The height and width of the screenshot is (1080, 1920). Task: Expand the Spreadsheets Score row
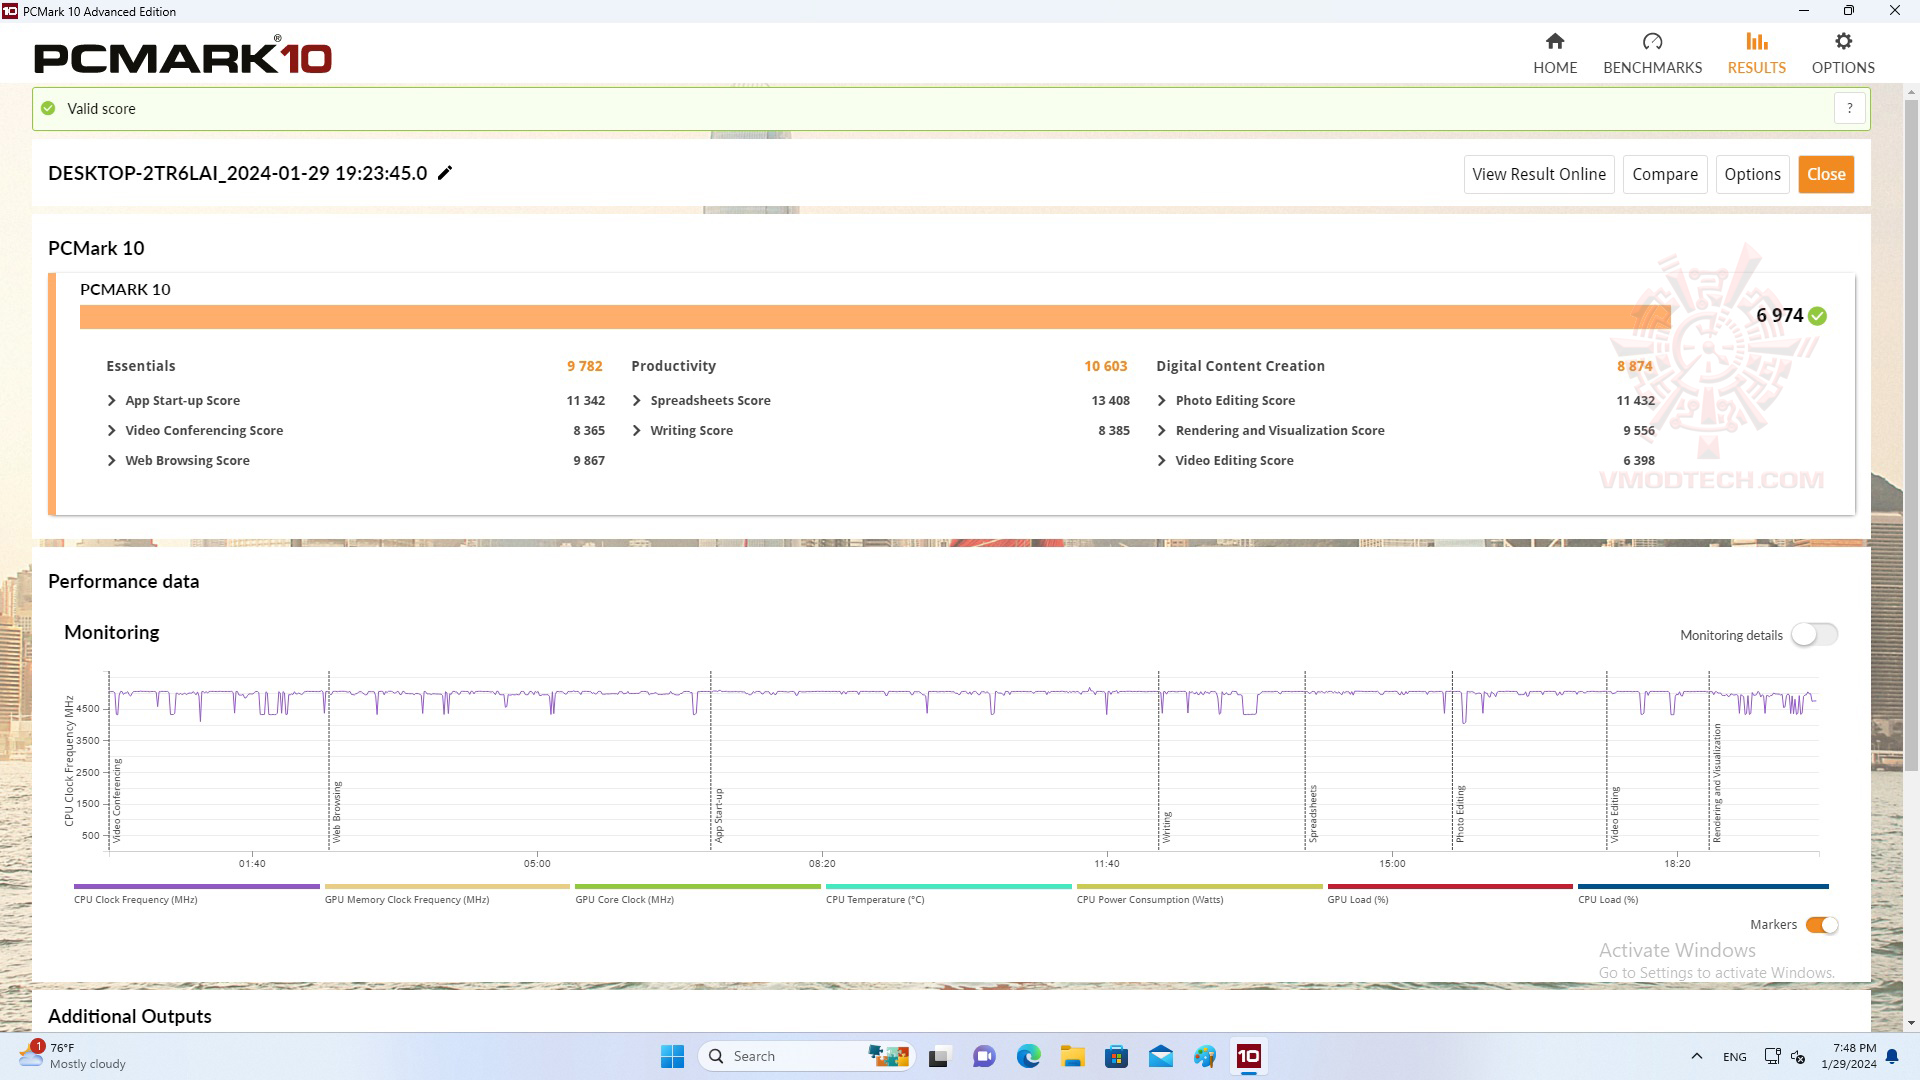637,400
